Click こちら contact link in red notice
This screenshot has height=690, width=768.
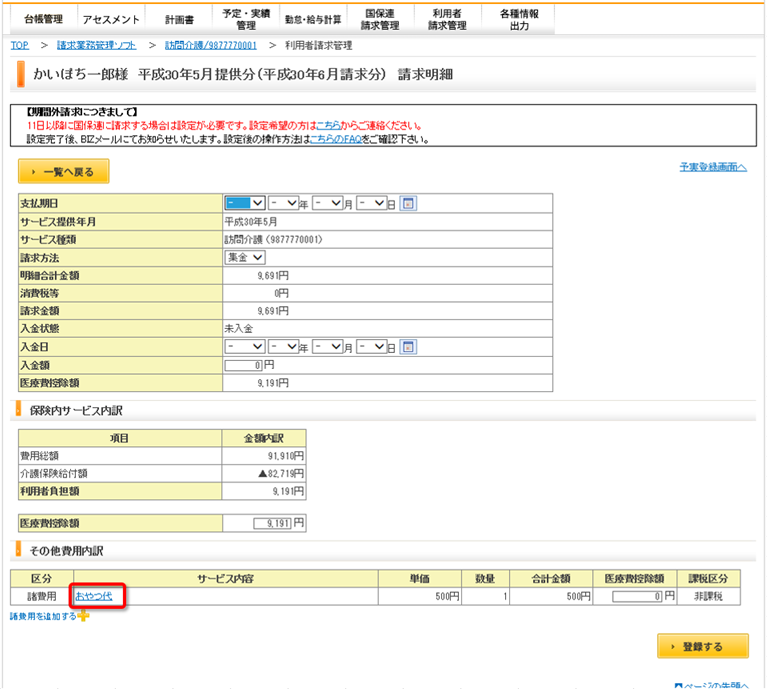coord(328,126)
